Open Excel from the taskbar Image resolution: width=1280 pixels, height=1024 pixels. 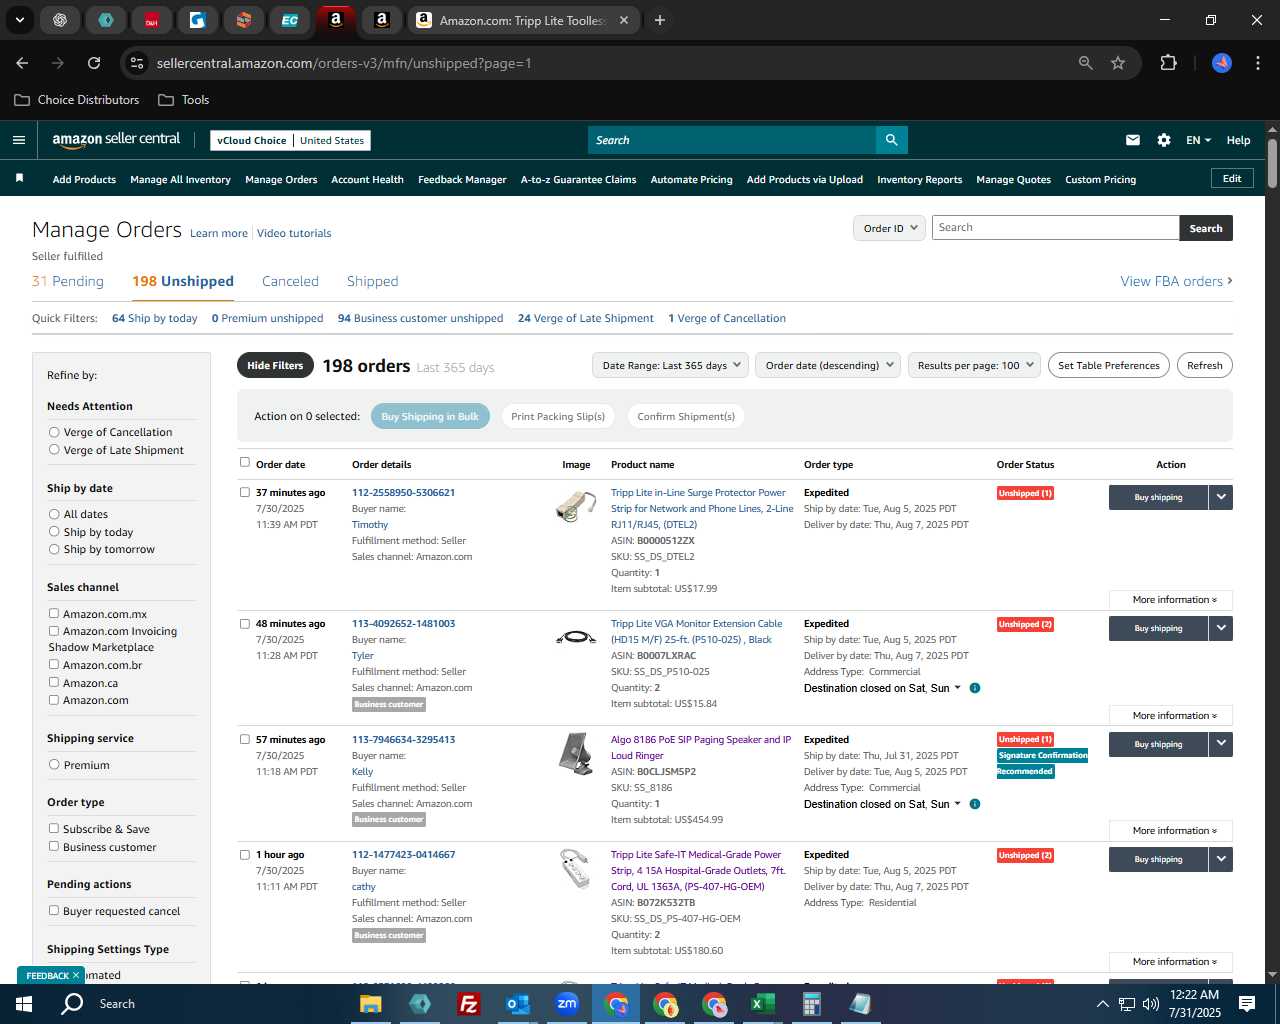point(763,1004)
